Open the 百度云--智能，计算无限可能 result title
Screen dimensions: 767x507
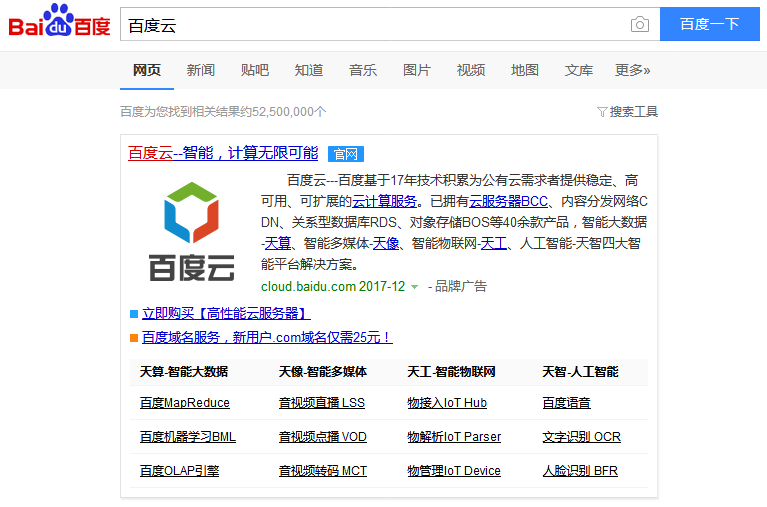pyautogui.click(x=223, y=153)
